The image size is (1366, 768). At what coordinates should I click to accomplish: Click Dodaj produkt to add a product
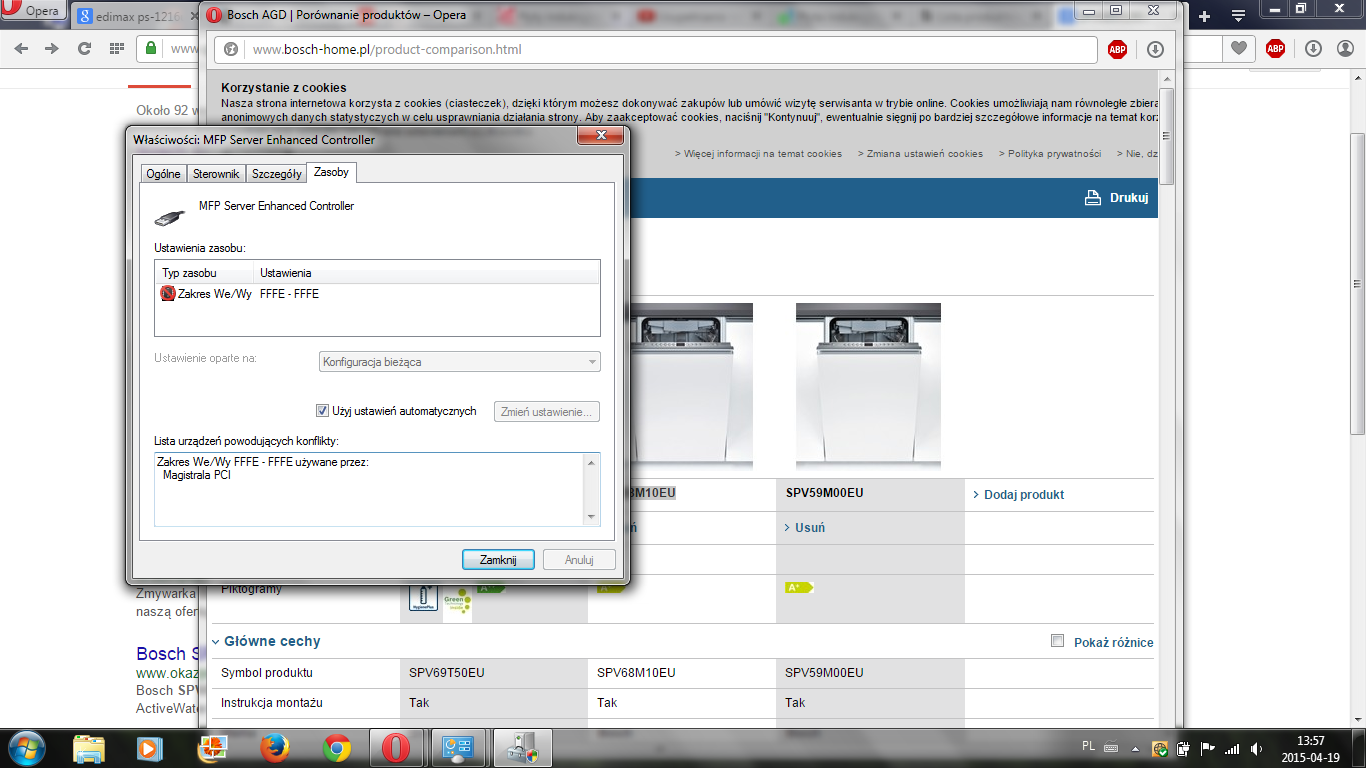point(1018,494)
